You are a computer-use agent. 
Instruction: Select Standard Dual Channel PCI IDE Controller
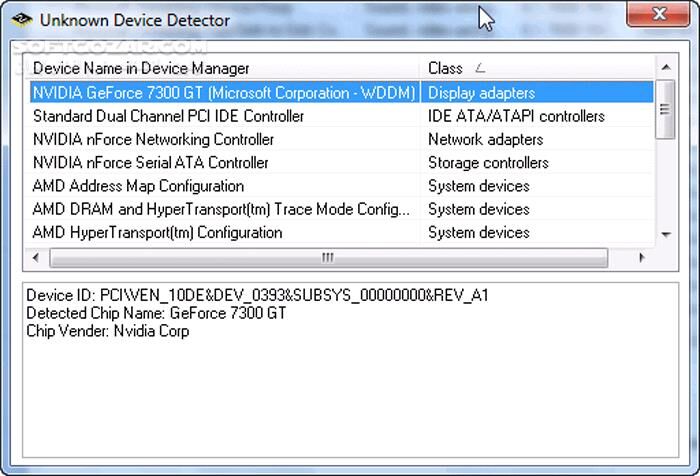(x=168, y=116)
